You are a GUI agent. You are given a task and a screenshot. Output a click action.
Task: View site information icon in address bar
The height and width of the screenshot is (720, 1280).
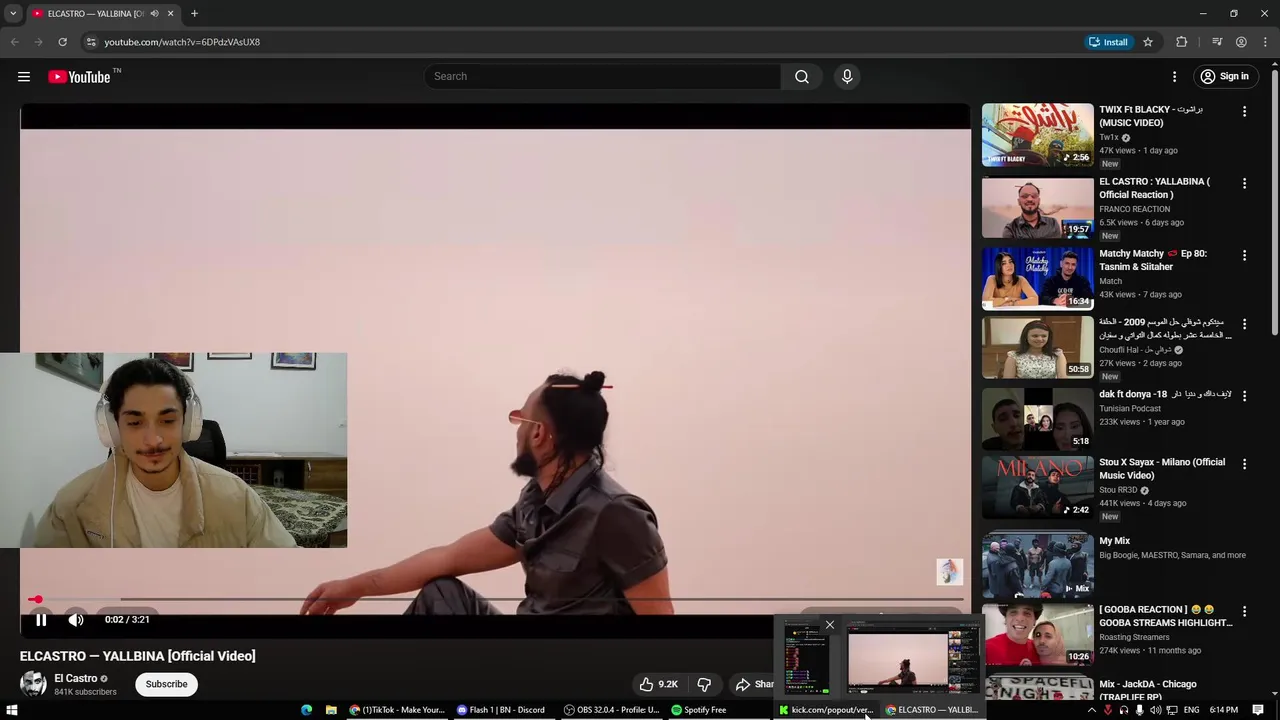tap(91, 42)
